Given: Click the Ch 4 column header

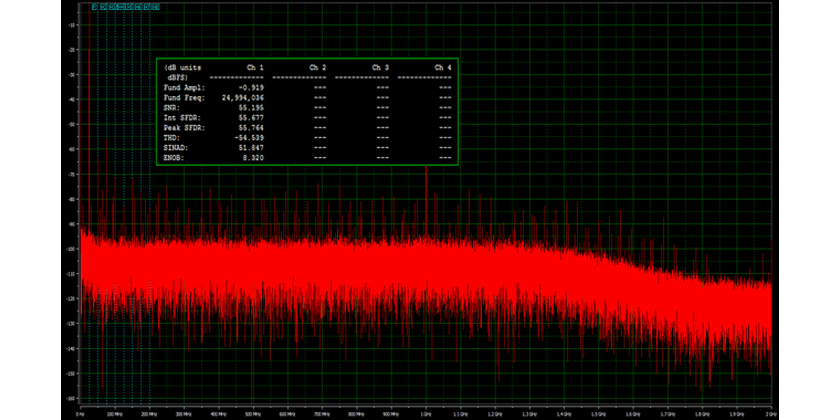Looking at the screenshot, I should [x=443, y=67].
